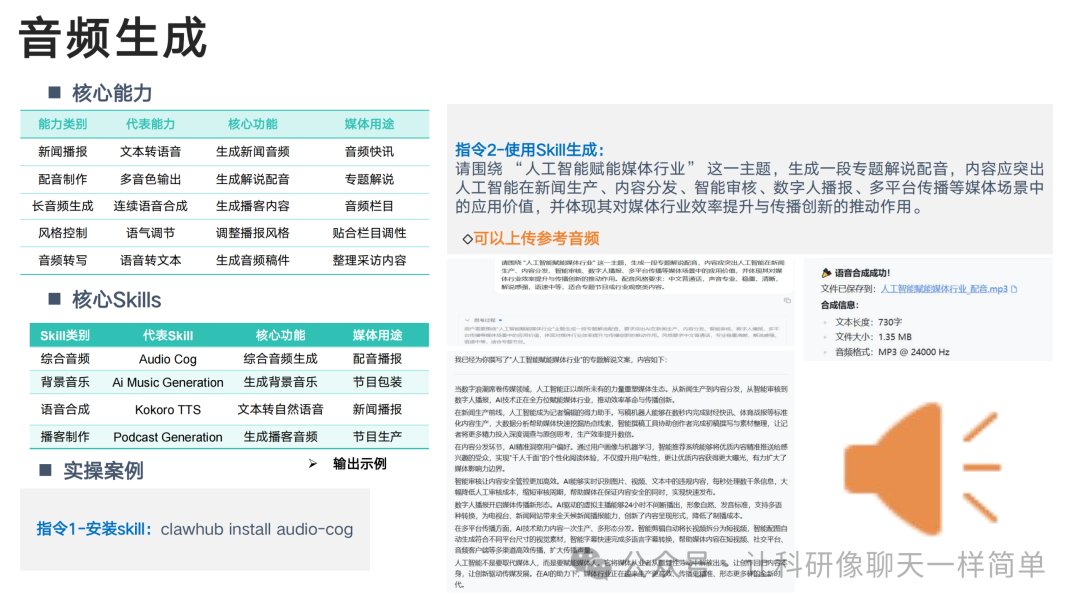Select the 代表Skill column header
Viewport: 1080px width, 608px height.
coord(167,335)
